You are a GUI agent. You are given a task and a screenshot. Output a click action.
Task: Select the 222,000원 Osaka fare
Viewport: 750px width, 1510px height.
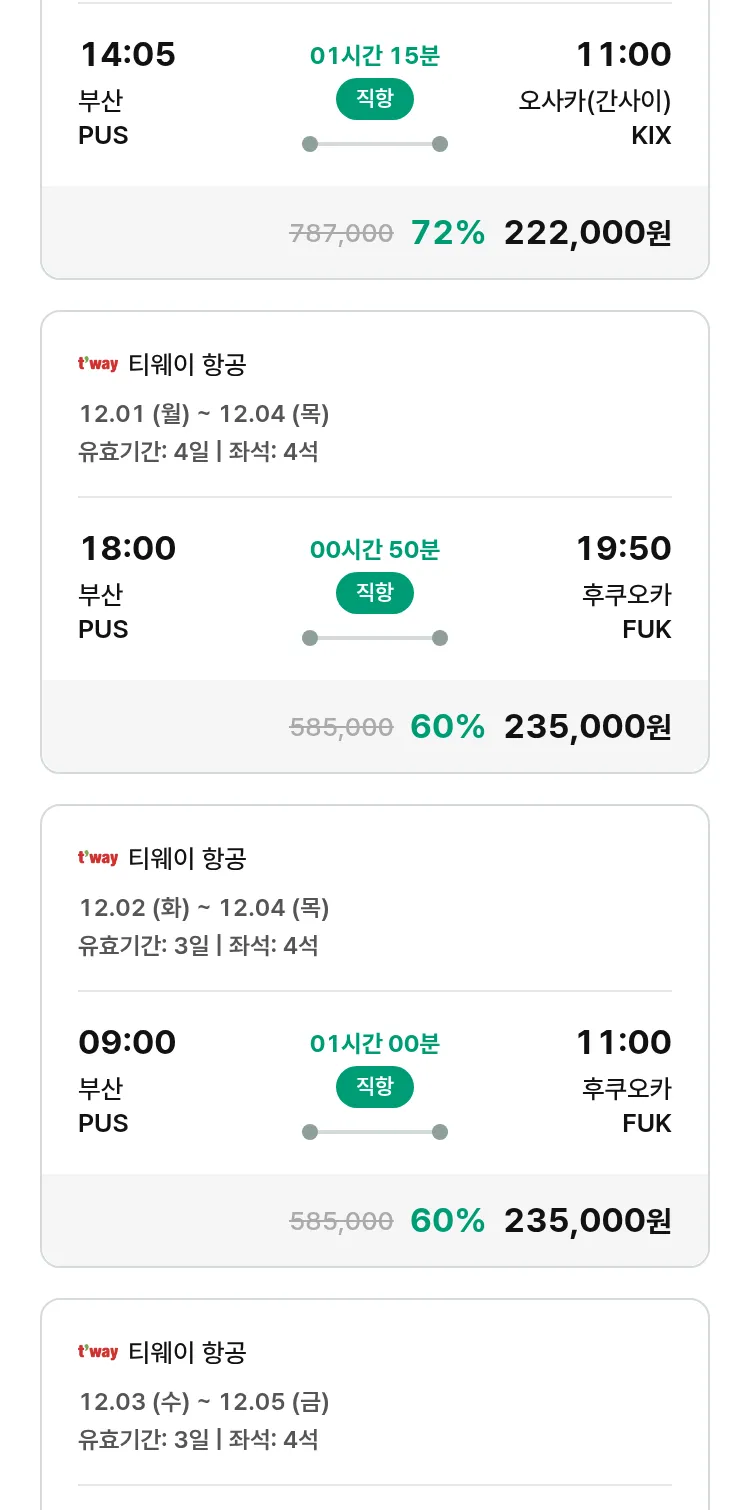pos(587,233)
